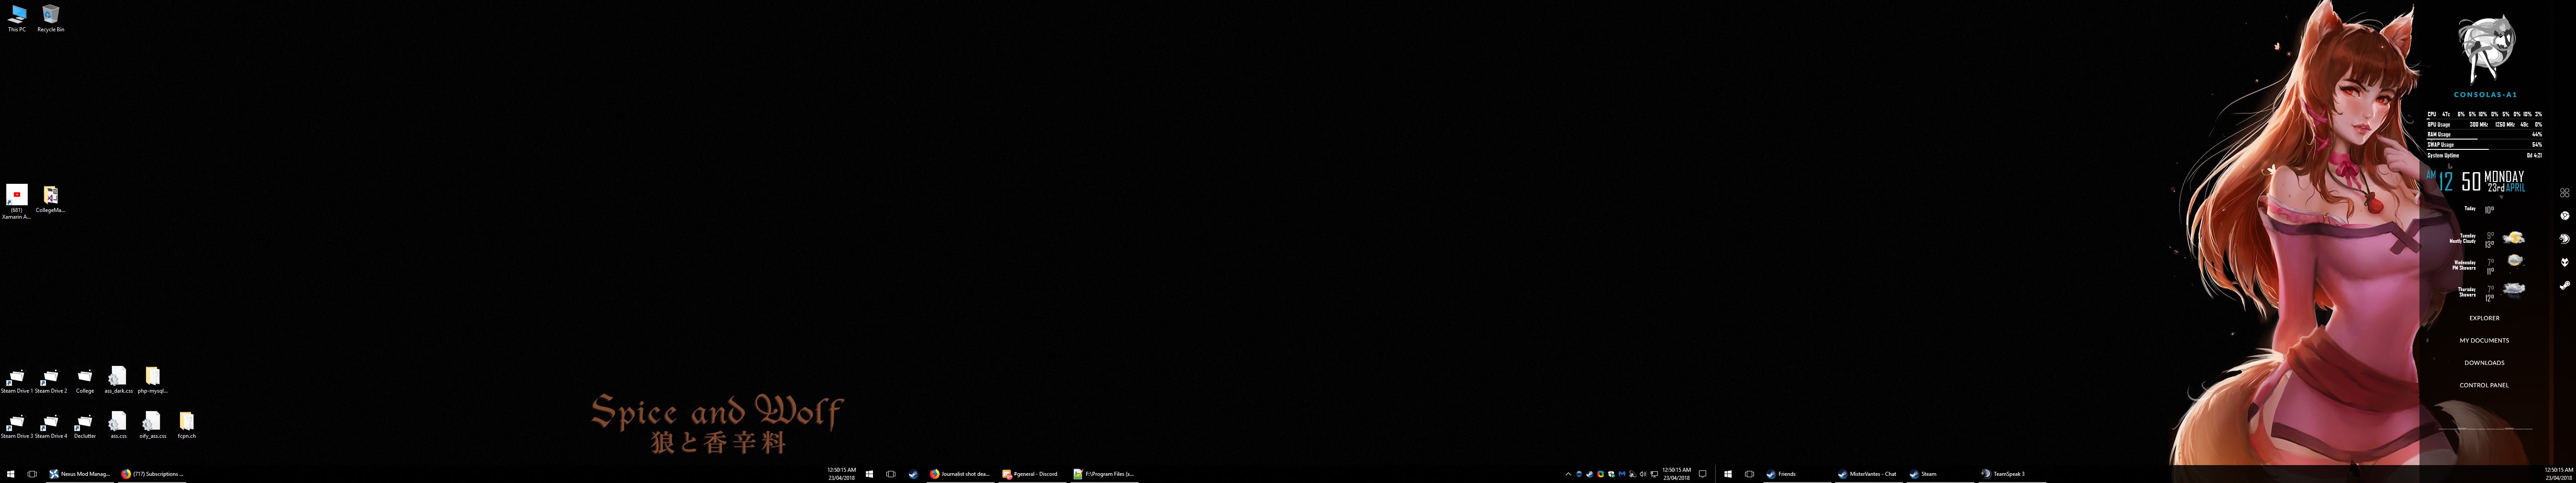Open Start menu beside Friends taskbar entry
Image resolution: width=2576 pixels, height=483 pixels.
[1728, 474]
